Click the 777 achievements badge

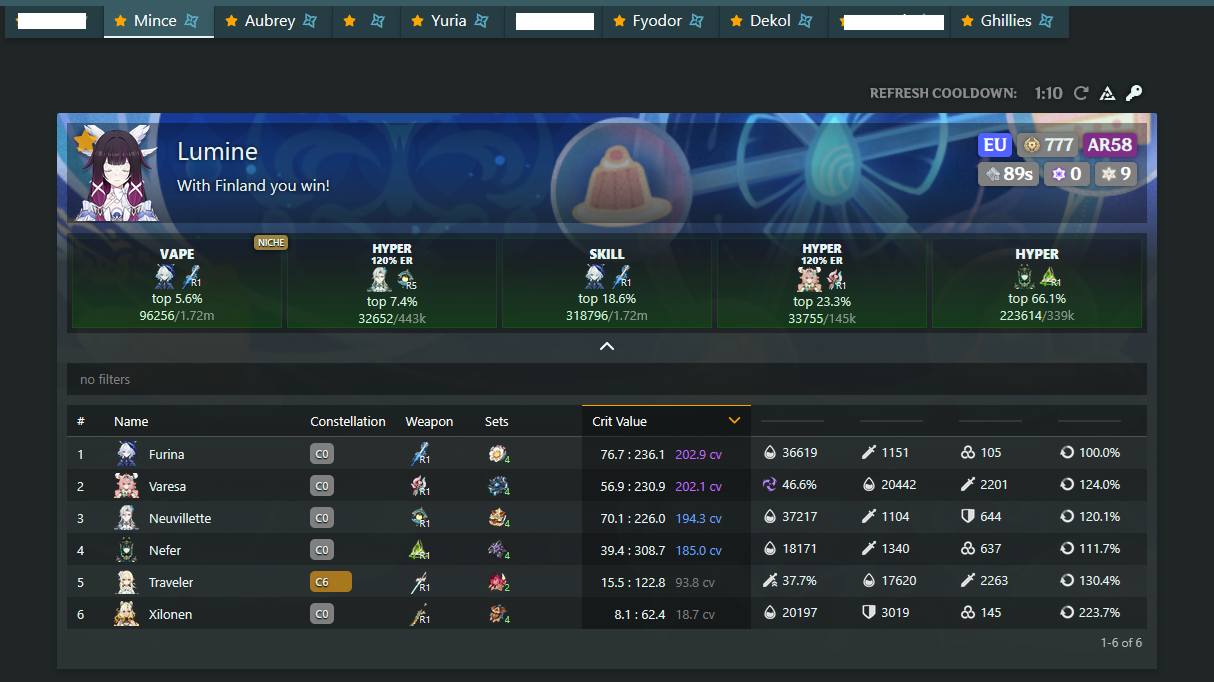(1047, 145)
